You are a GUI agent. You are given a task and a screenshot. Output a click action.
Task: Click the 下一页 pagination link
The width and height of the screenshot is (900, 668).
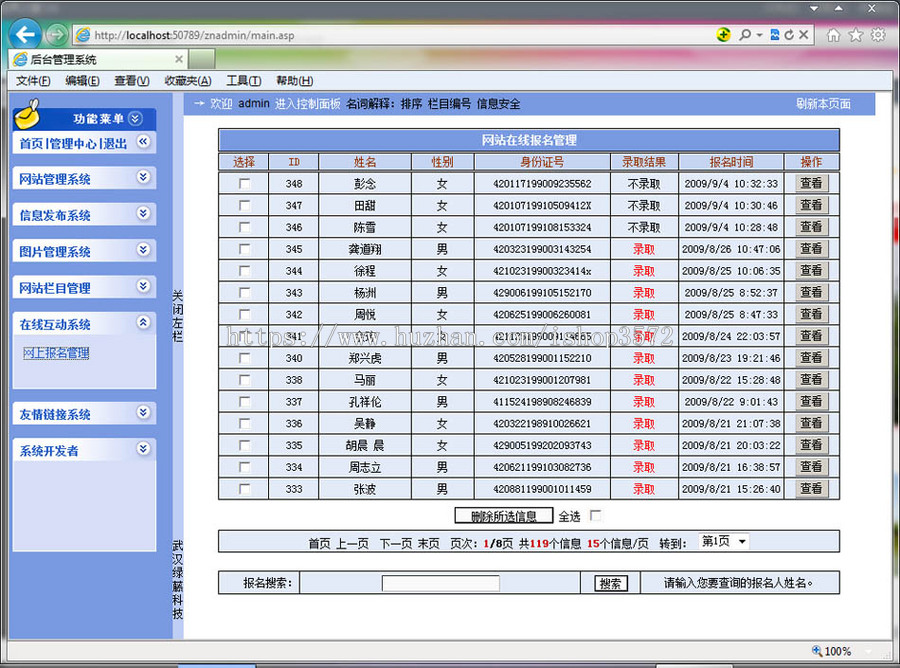click(x=395, y=543)
